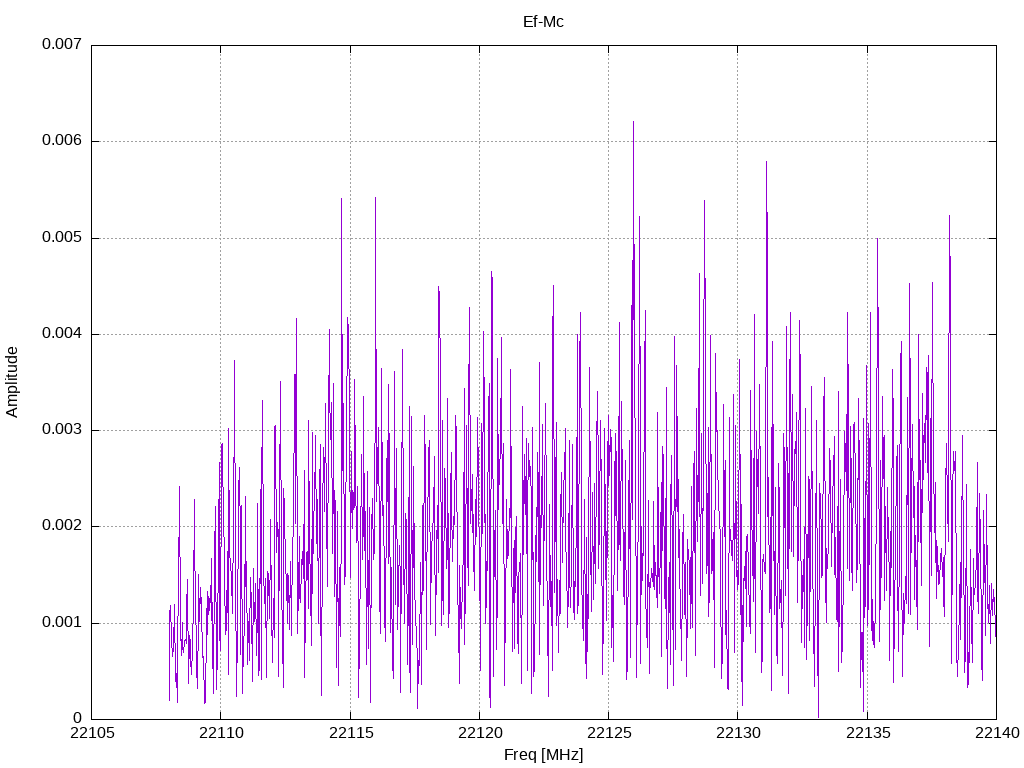Click the 22120 x-axis tick label
1024x768 pixels.
click(x=480, y=733)
